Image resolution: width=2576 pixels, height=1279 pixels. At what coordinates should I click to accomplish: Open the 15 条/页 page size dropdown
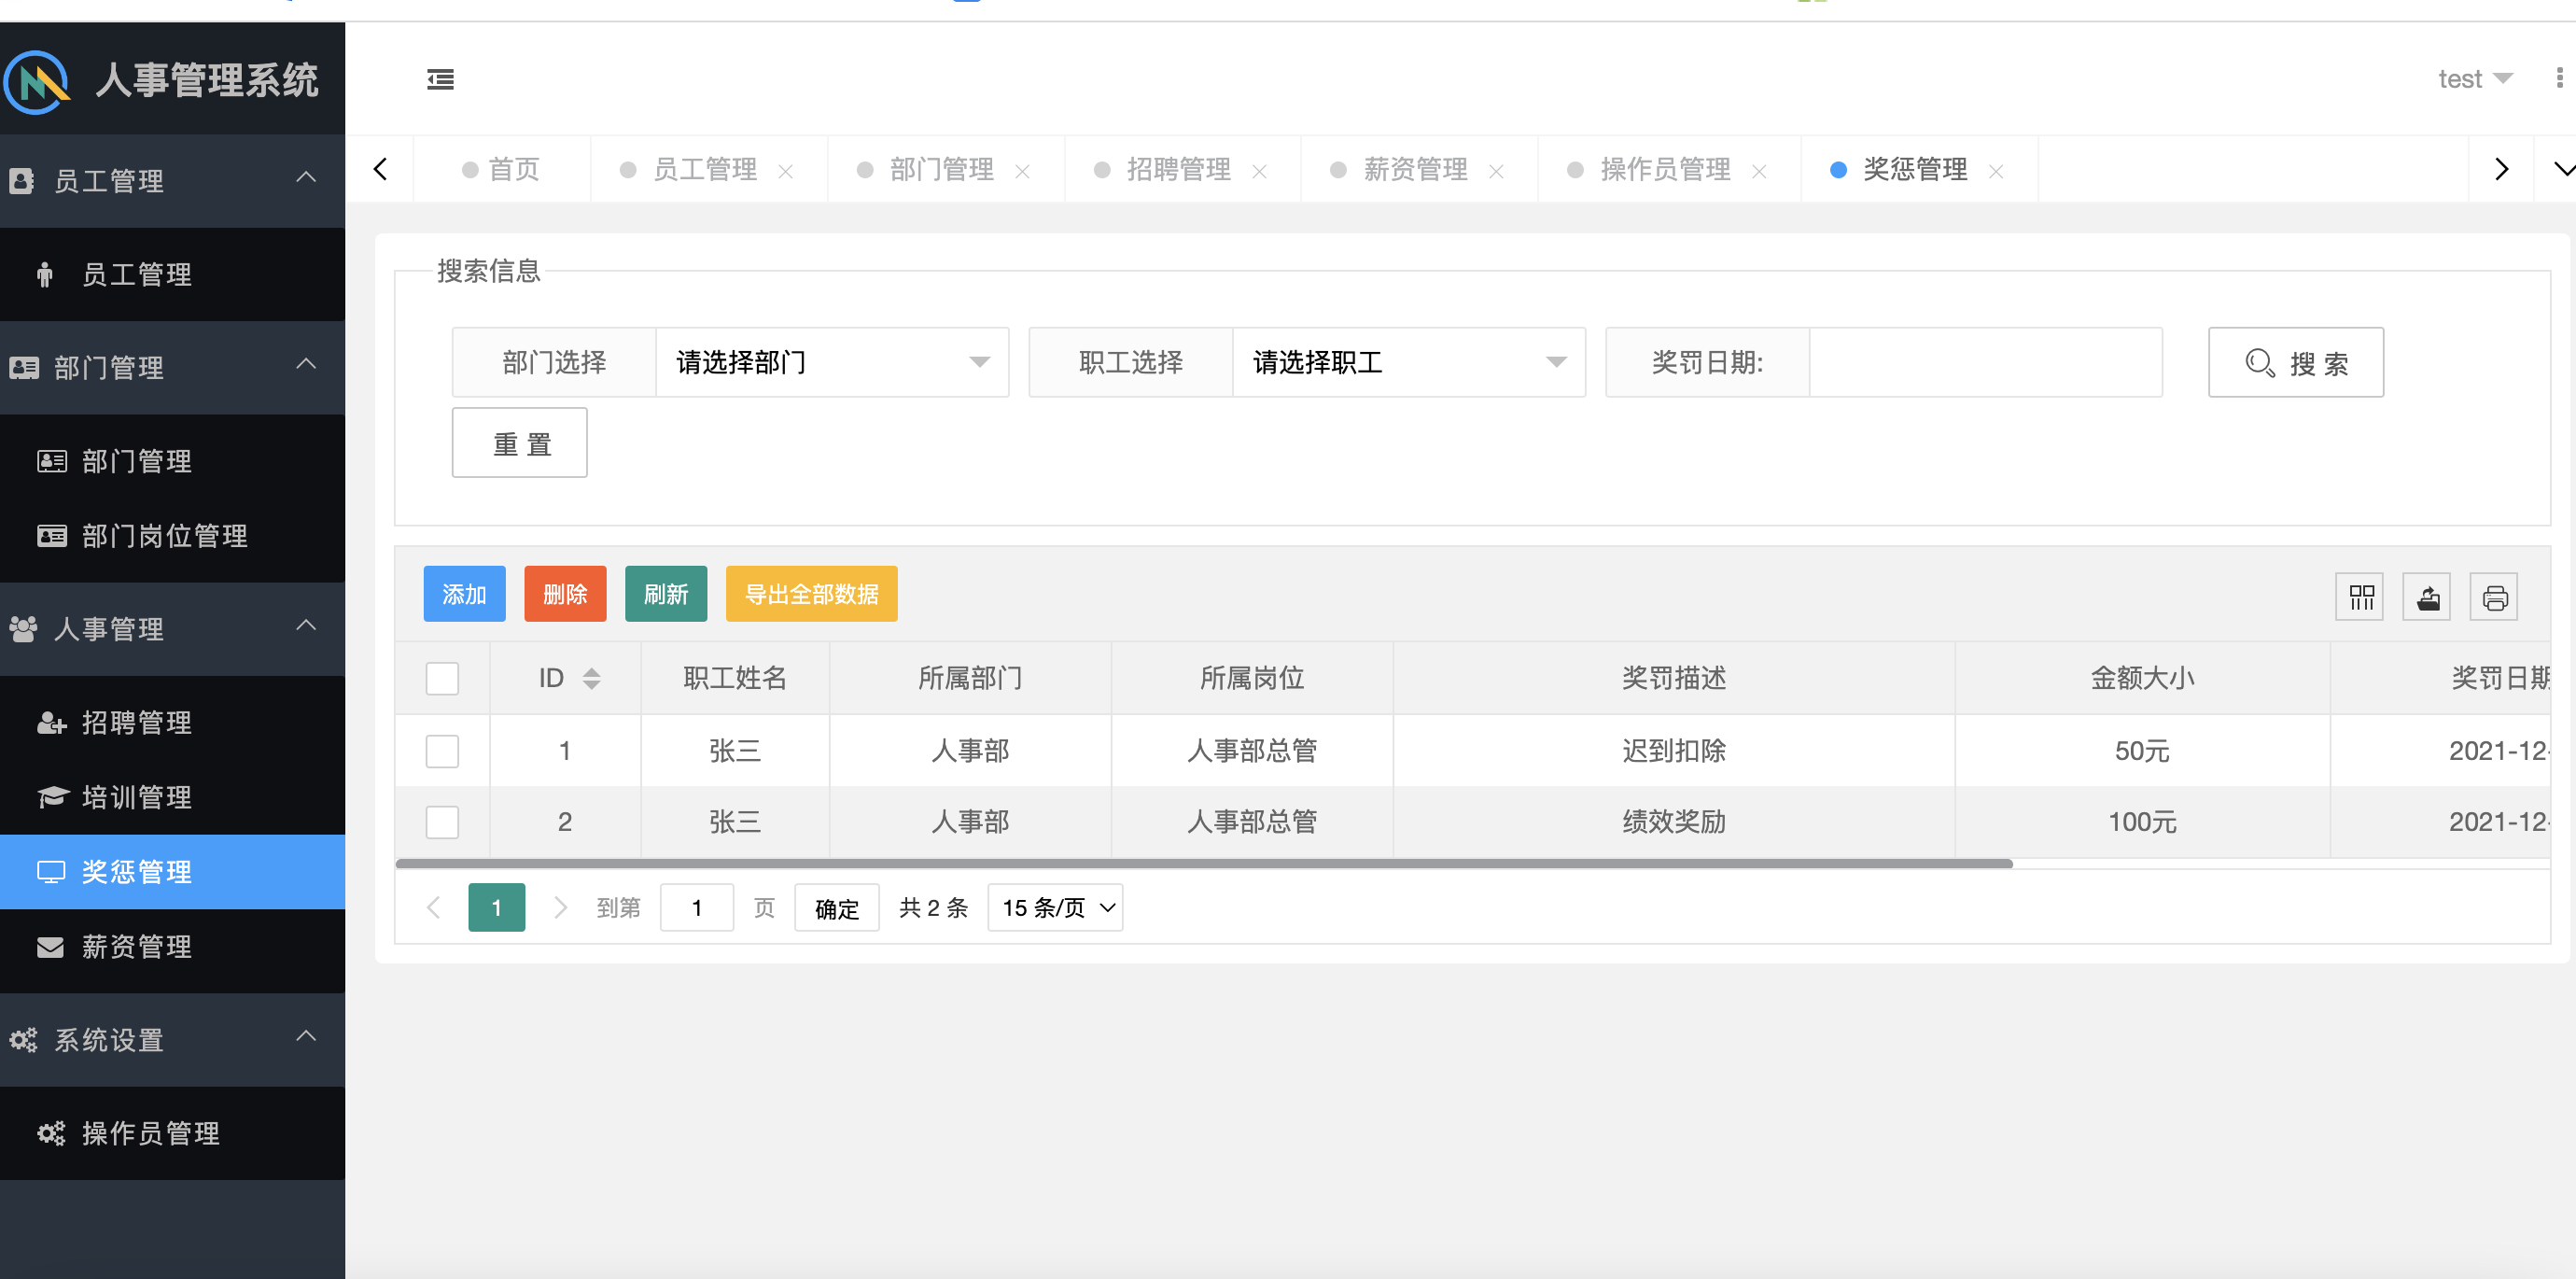click(x=1055, y=907)
